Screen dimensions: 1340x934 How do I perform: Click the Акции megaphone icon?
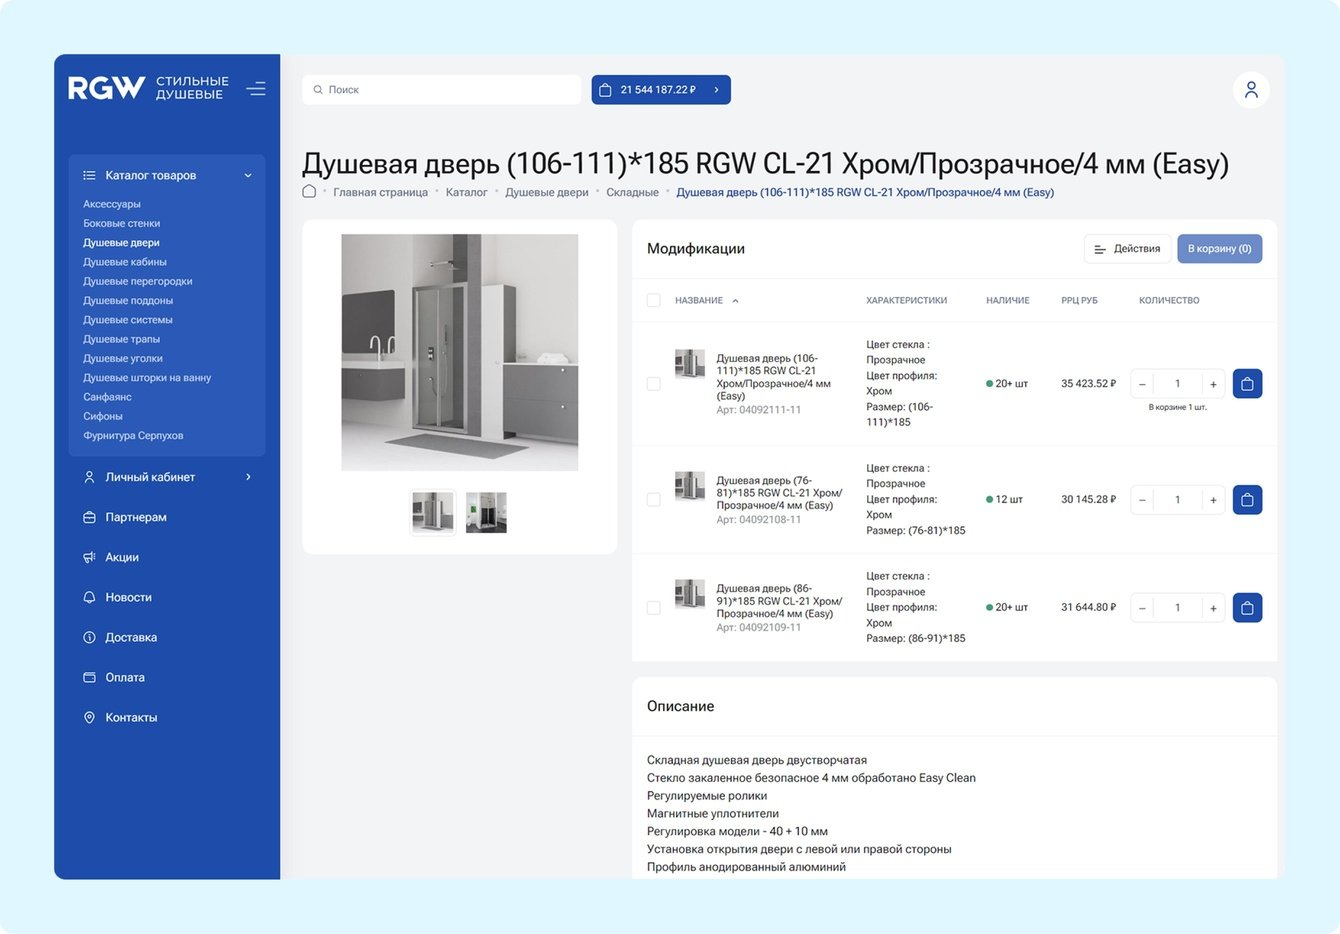point(89,557)
